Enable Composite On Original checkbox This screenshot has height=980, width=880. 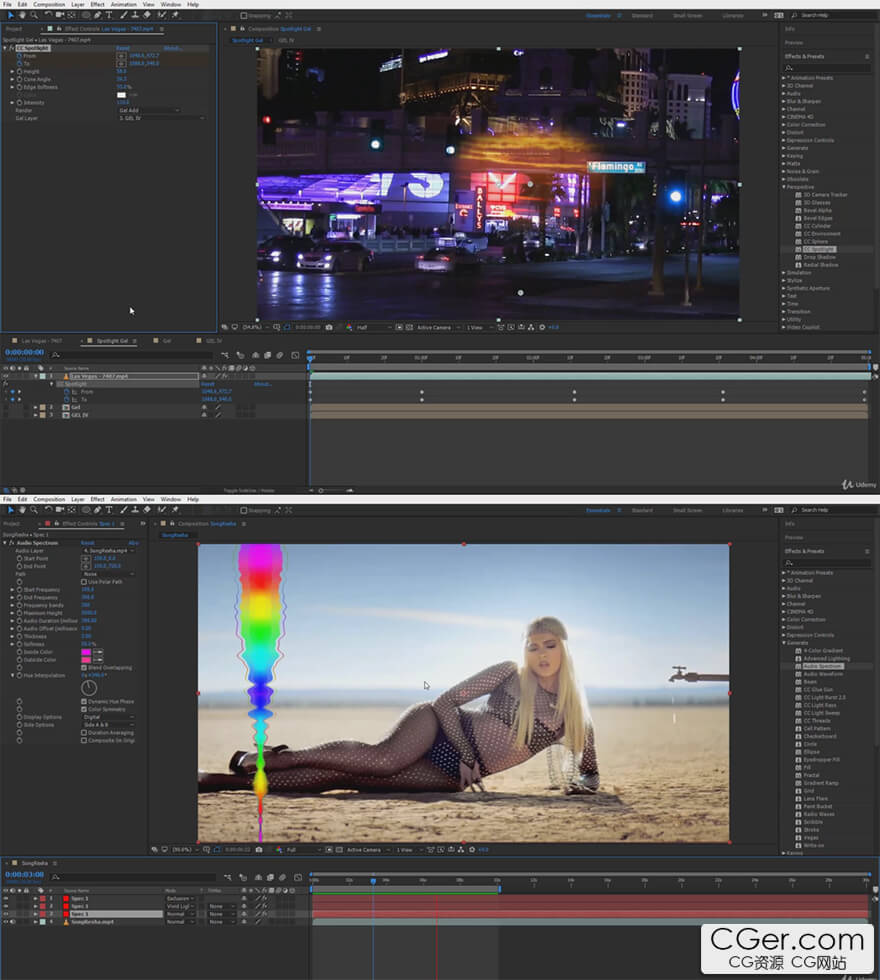[84, 741]
